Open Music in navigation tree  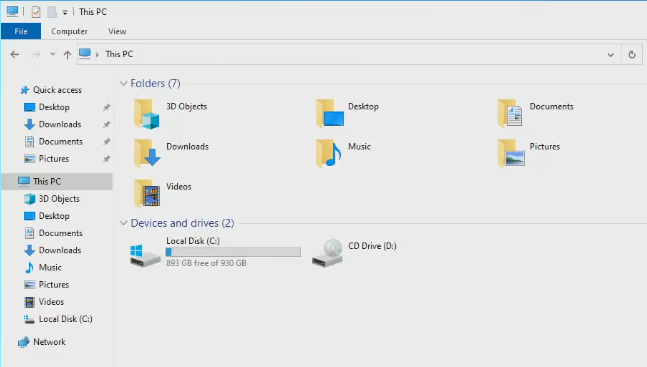pyautogui.click(x=50, y=268)
